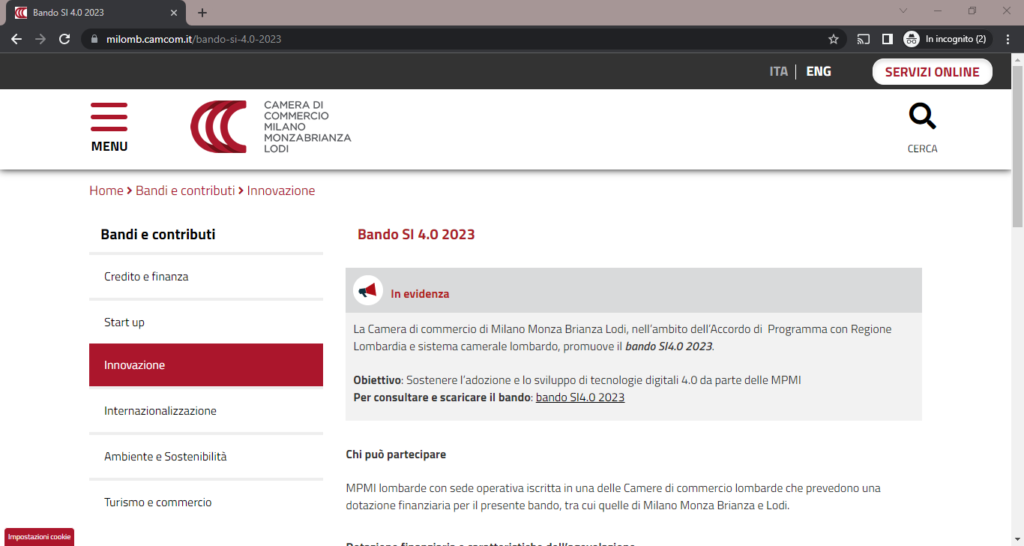This screenshot has width=1024, height=546.
Task: Click the Chi può partecipare heading
Action: pyautogui.click(x=396, y=455)
